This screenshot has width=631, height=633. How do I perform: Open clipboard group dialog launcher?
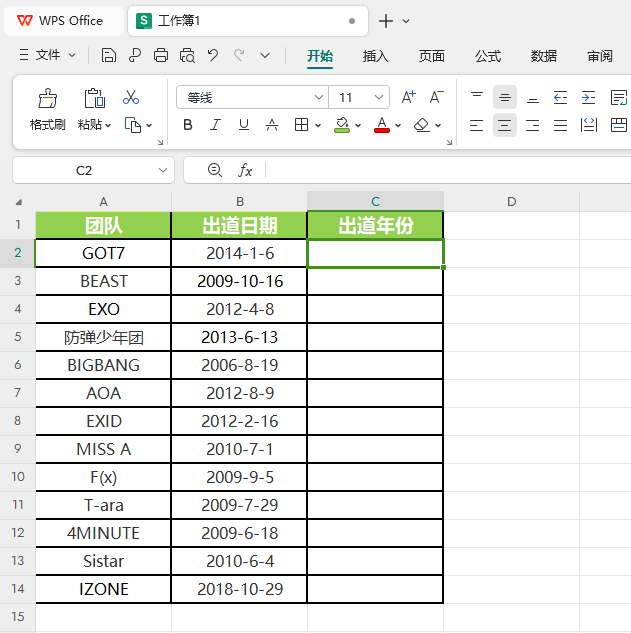pos(160,142)
